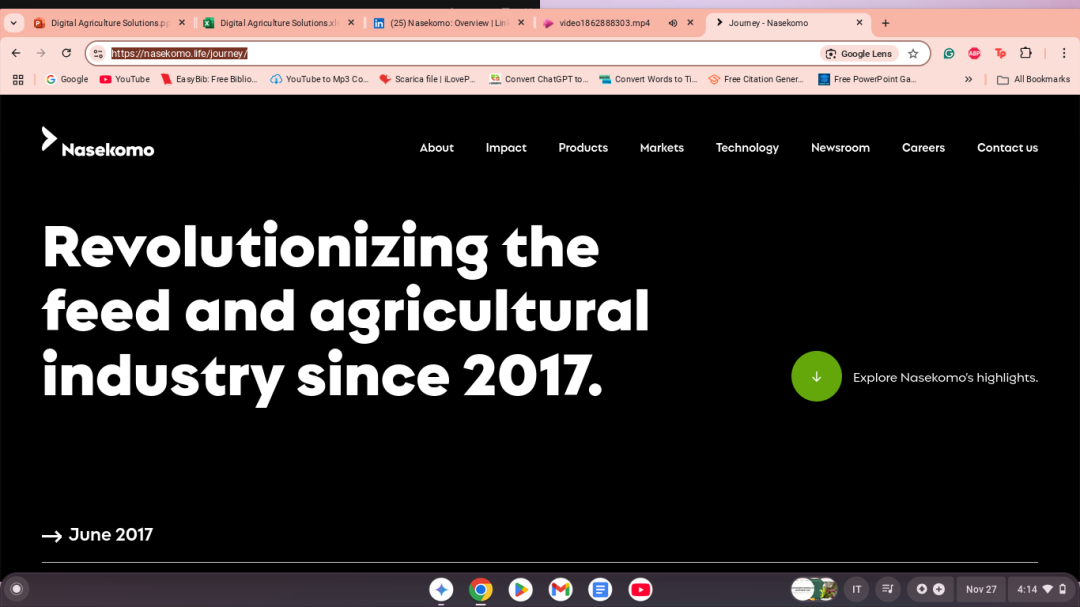
Task: Select the URL in address bar
Action: [179, 53]
